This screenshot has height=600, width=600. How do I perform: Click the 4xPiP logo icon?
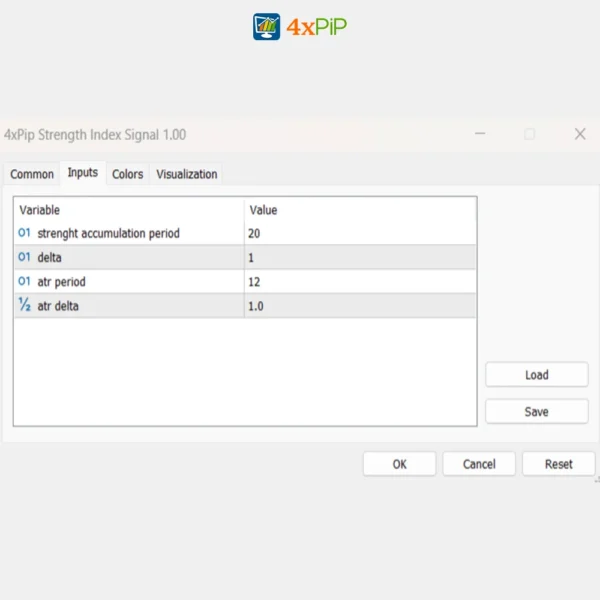tap(267, 27)
